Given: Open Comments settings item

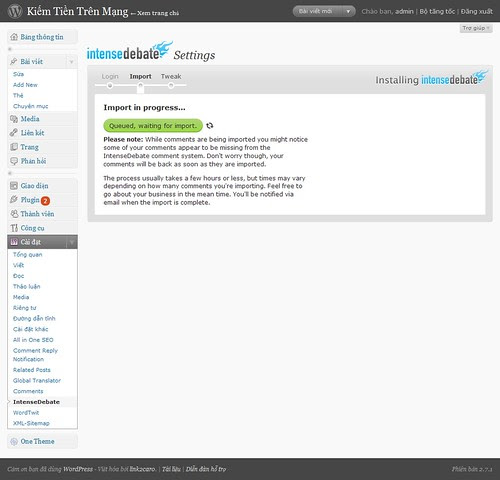Looking at the screenshot, I should pos(28,391).
